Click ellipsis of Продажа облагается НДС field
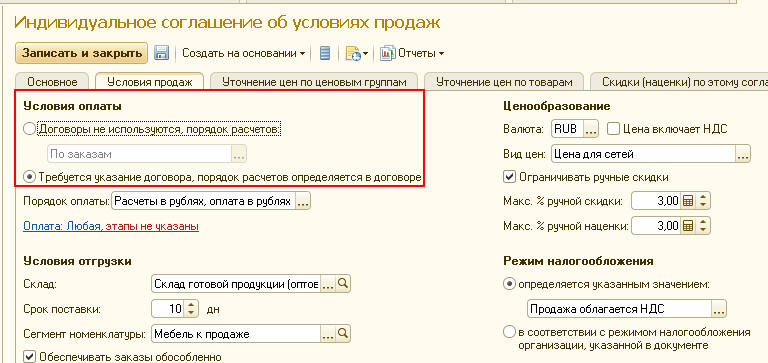768x363 pixels. (x=719, y=310)
